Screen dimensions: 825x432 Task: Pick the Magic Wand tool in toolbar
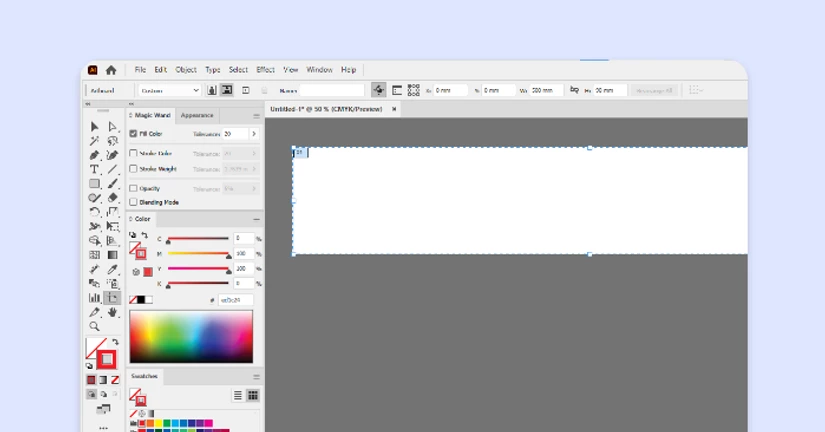point(94,141)
